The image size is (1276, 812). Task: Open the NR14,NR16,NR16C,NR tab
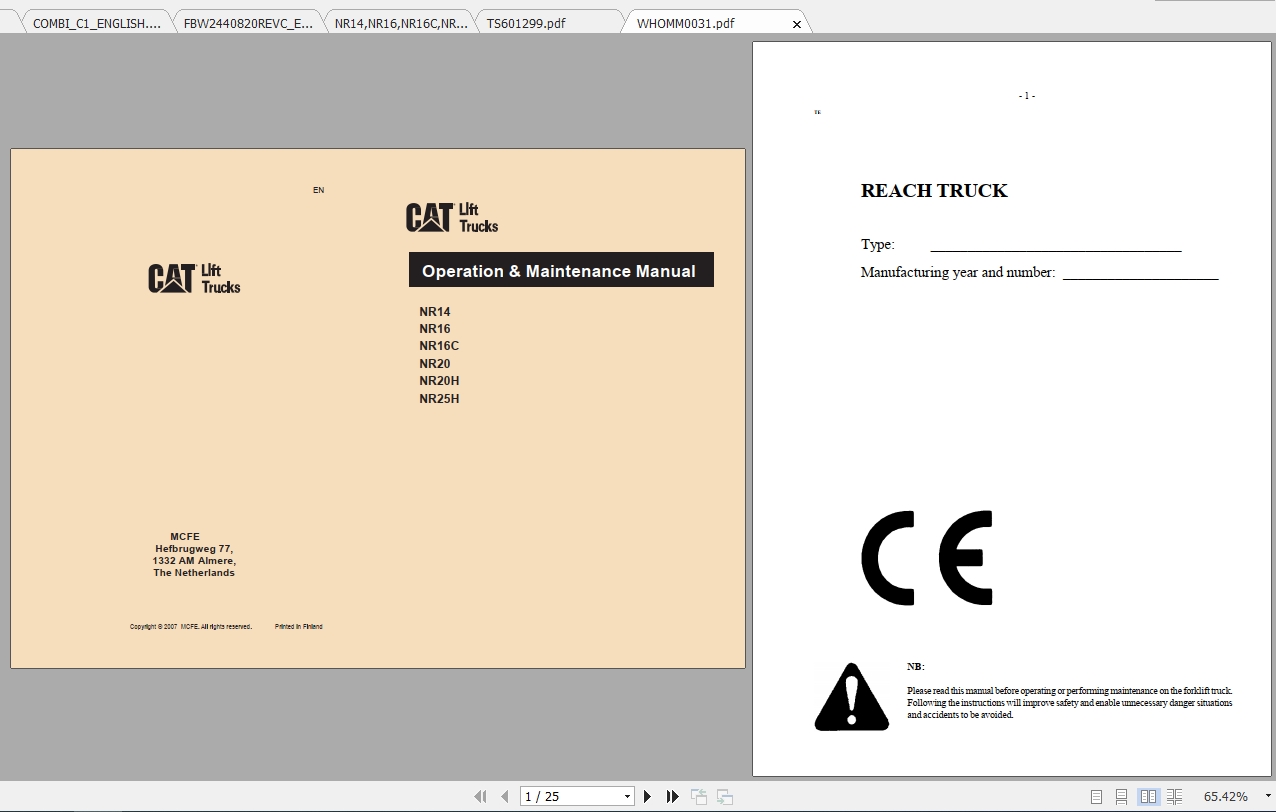(x=399, y=23)
